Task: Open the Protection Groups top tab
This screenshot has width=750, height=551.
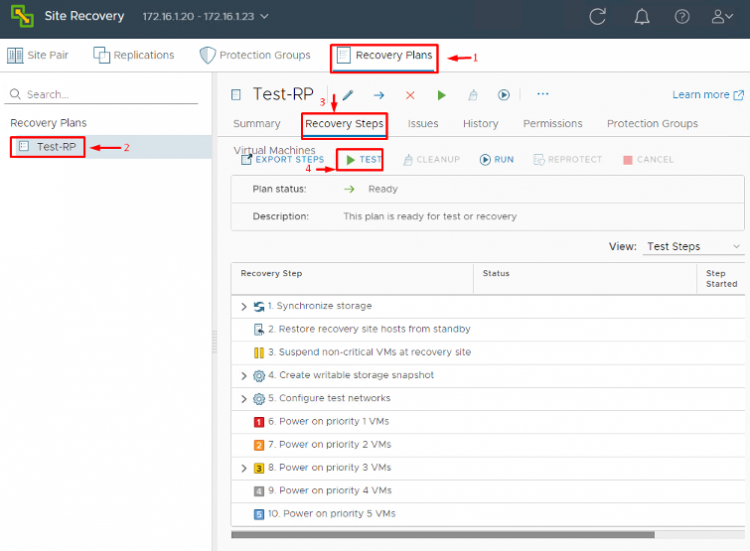Action: pos(255,55)
